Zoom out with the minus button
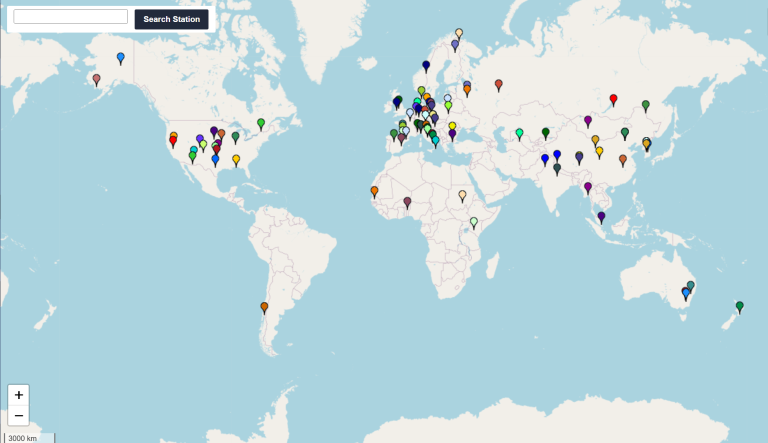The width and height of the screenshot is (768, 443). click(19, 416)
